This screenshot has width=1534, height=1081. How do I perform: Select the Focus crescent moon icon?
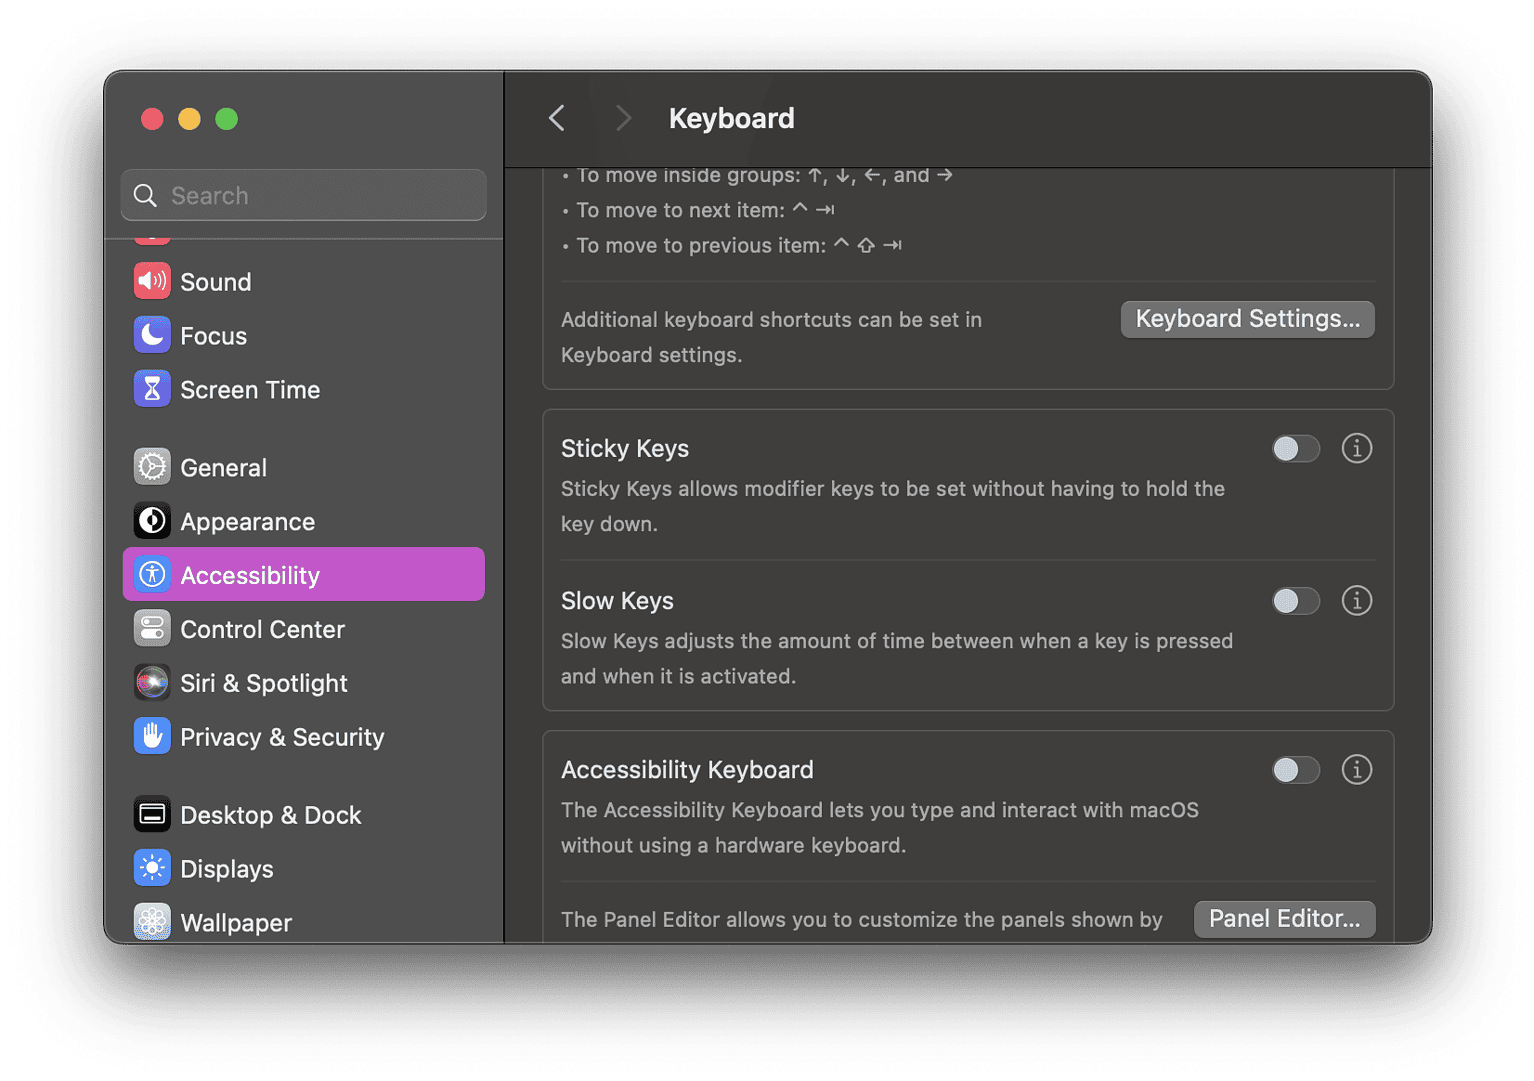pyautogui.click(x=152, y=335)
